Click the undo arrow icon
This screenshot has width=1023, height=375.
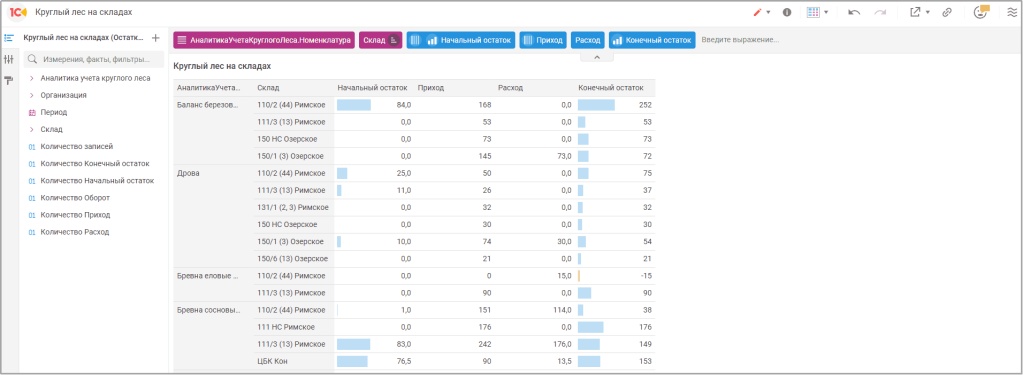(853, 12)
